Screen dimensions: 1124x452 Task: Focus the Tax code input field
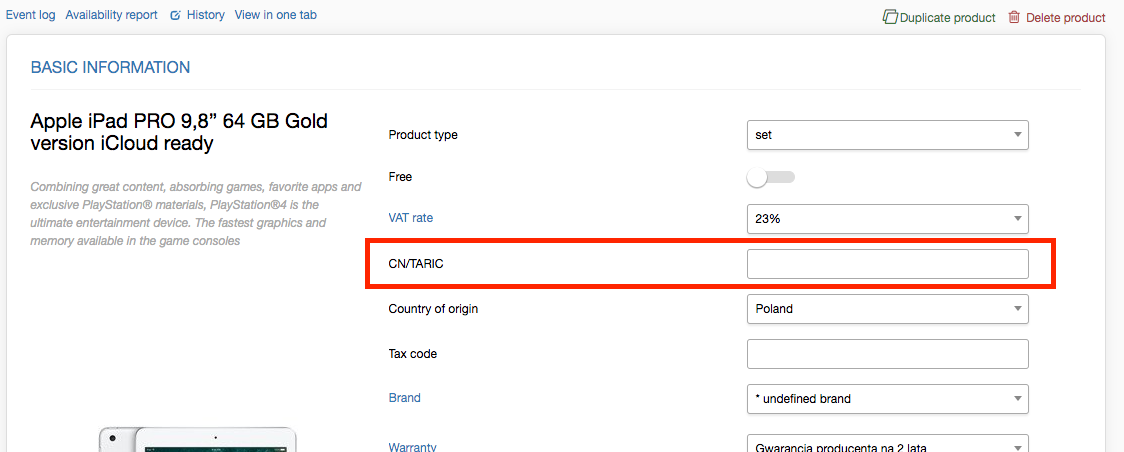pyautogui.click(x=887, y=354)
